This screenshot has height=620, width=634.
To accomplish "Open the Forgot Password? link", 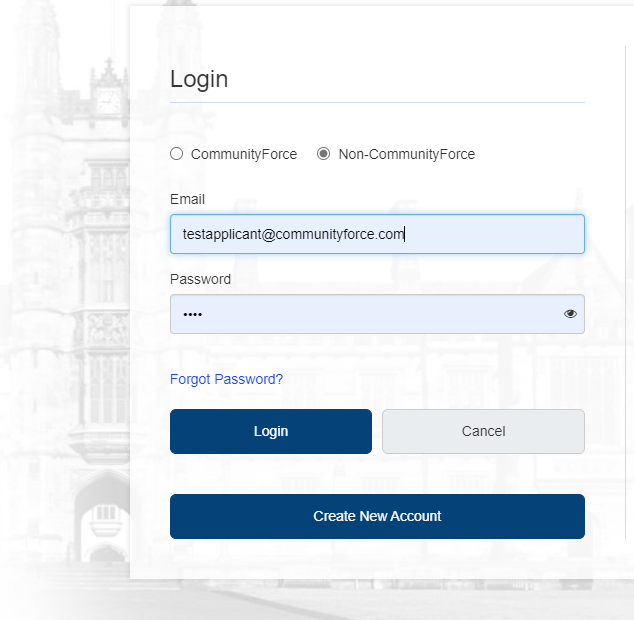I will (x=226, y=379).
